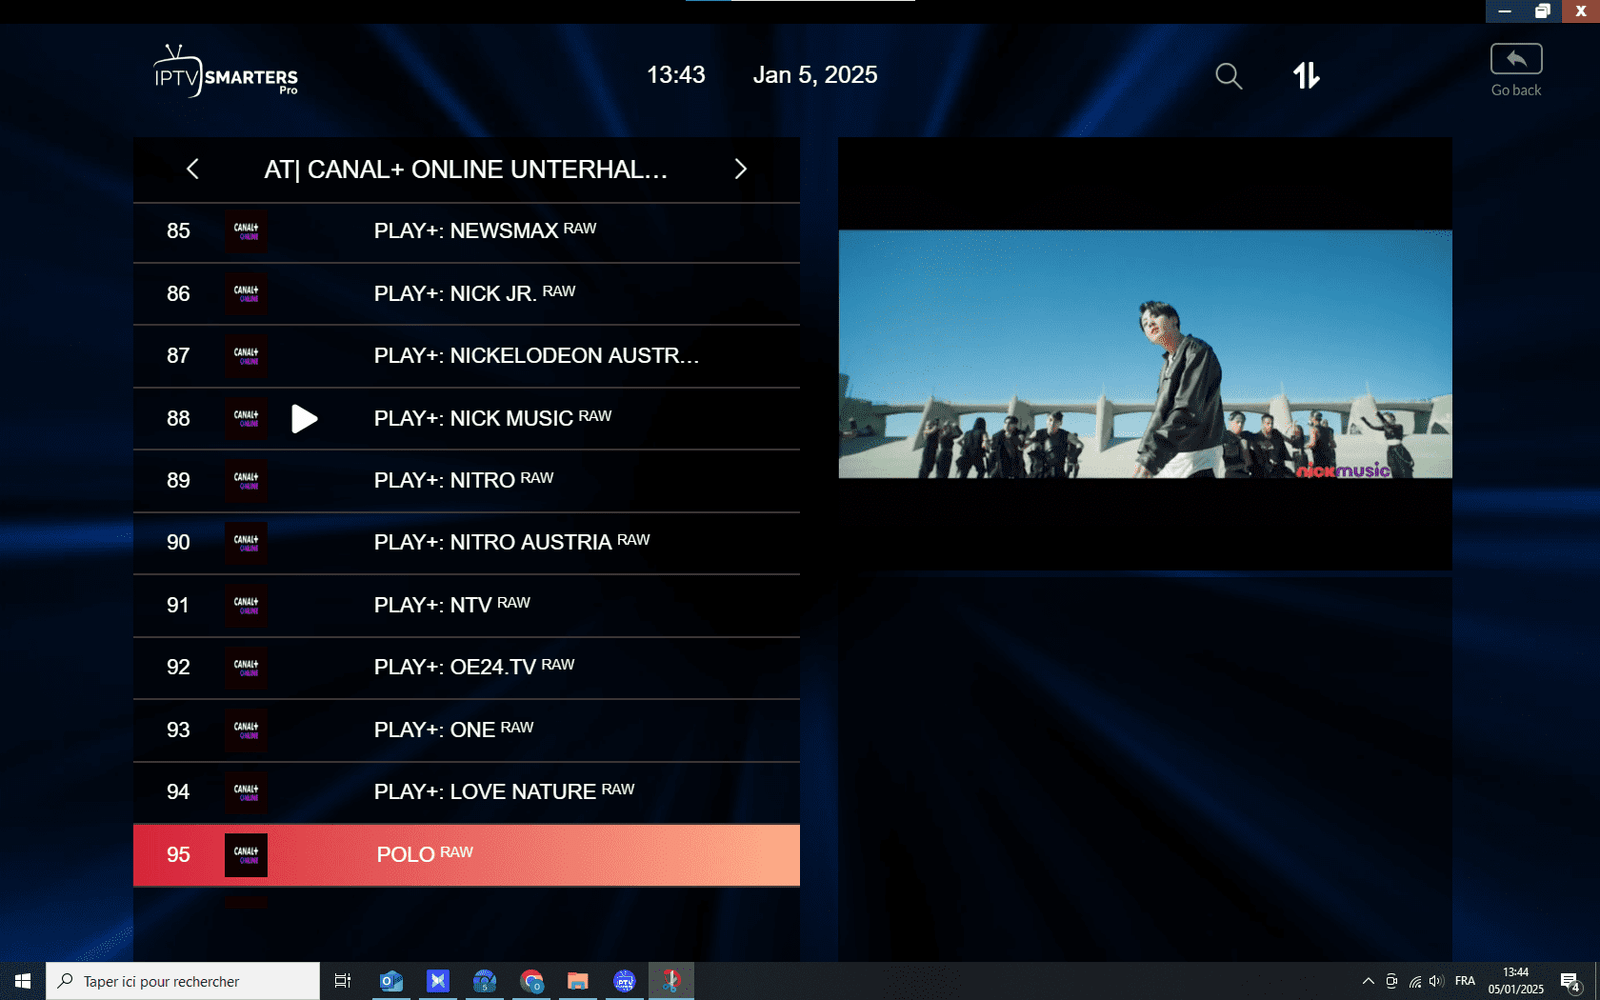Click the sort arrows icon
The height and width of the screenshot is (1000, 1600).
[x=1306, y=75]
